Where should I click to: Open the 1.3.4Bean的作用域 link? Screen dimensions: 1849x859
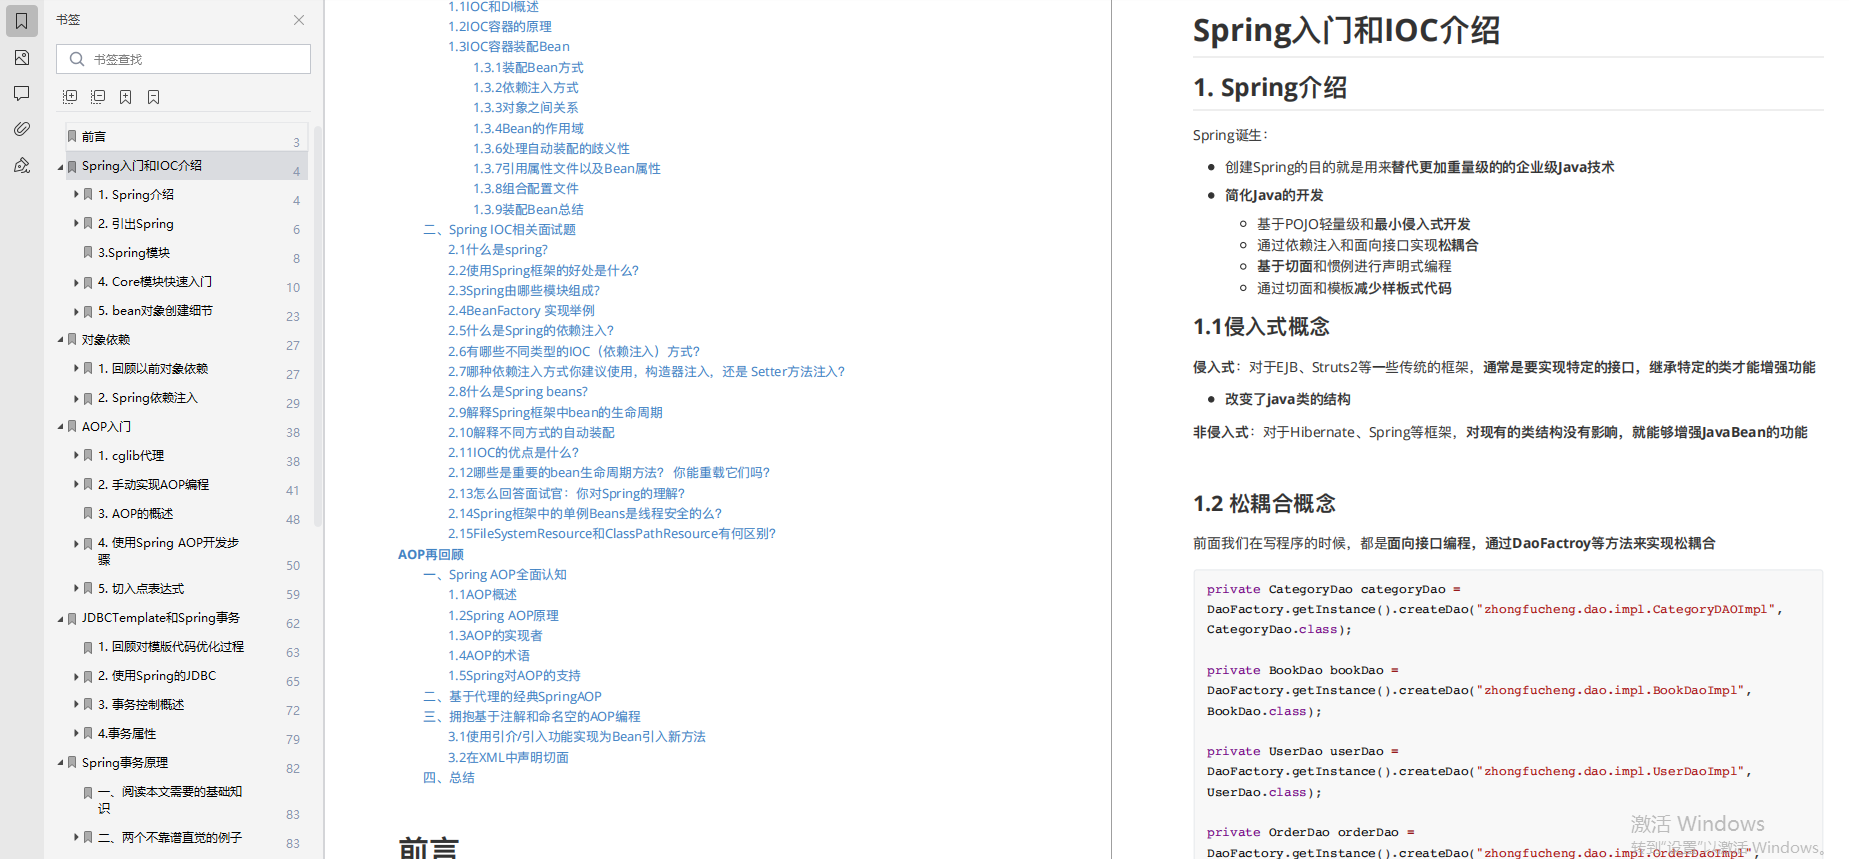(x=528, y=129)
